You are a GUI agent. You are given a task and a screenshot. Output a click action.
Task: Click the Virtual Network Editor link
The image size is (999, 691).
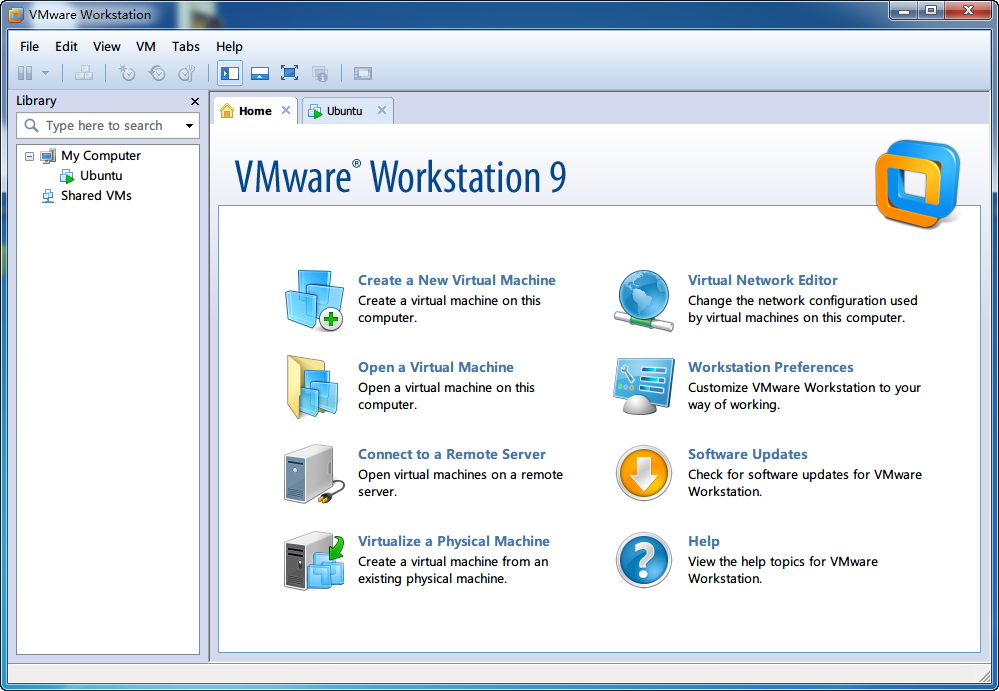coord(763,280)
